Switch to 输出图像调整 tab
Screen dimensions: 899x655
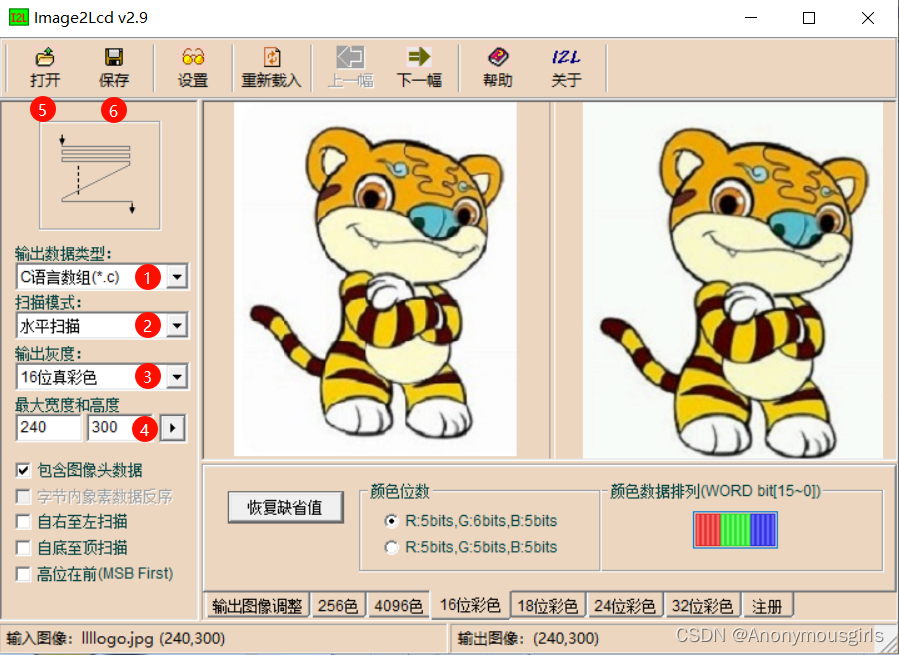[x=257, y=606]
